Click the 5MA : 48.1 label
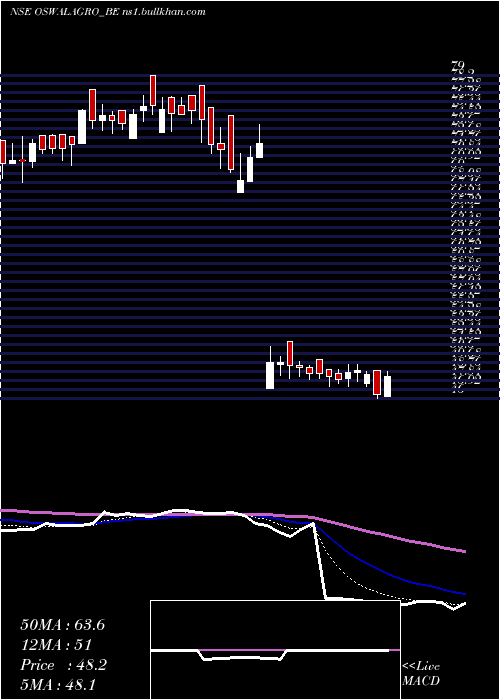500x700 pixels. (58, 685)
